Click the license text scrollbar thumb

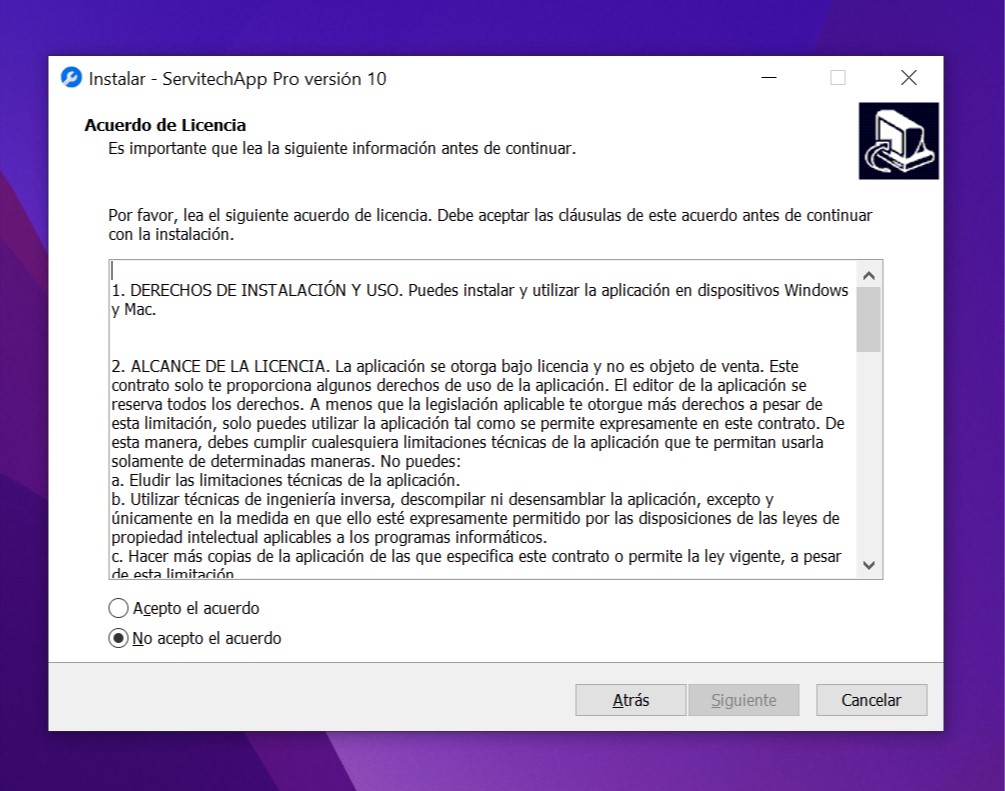pos(869,320)
